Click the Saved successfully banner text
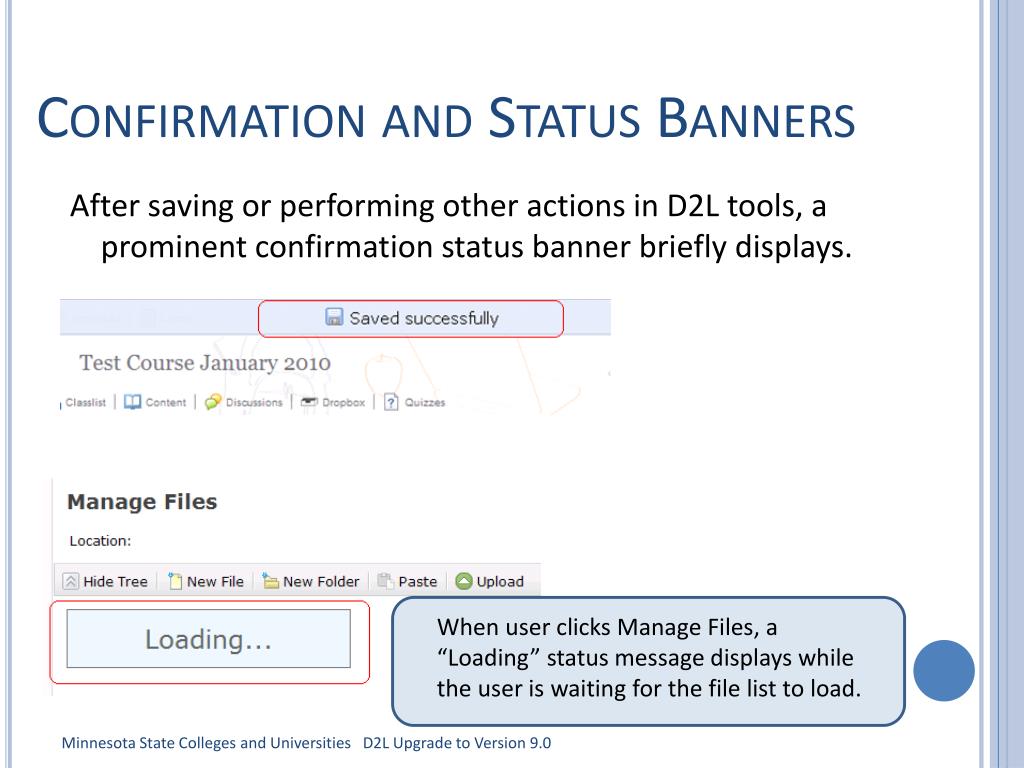Image resolution: width=1024 pixels, height=768 pixels. [424, 318]
